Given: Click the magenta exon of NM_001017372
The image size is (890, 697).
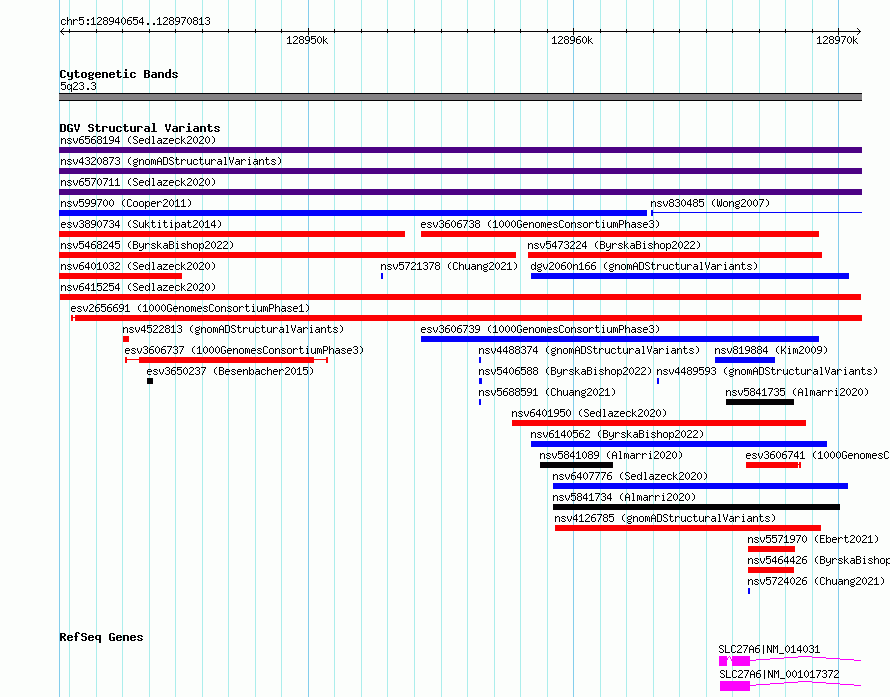Looking at the screenshot, I should [x=735, y=686].
